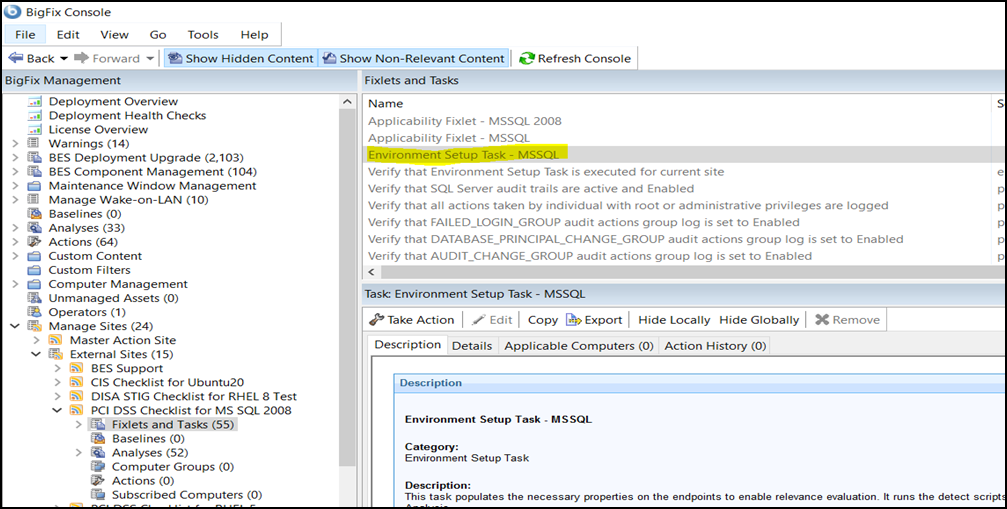Collapse the Manage Sites (24) node
This screenshot has height=509, width=1007.
point(15,326)
